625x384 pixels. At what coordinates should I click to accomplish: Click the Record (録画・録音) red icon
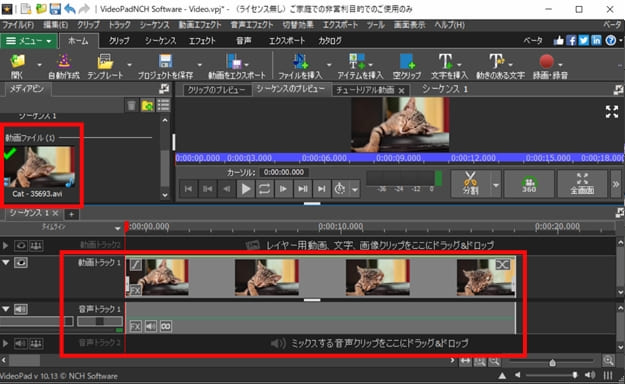coord(546,61)
